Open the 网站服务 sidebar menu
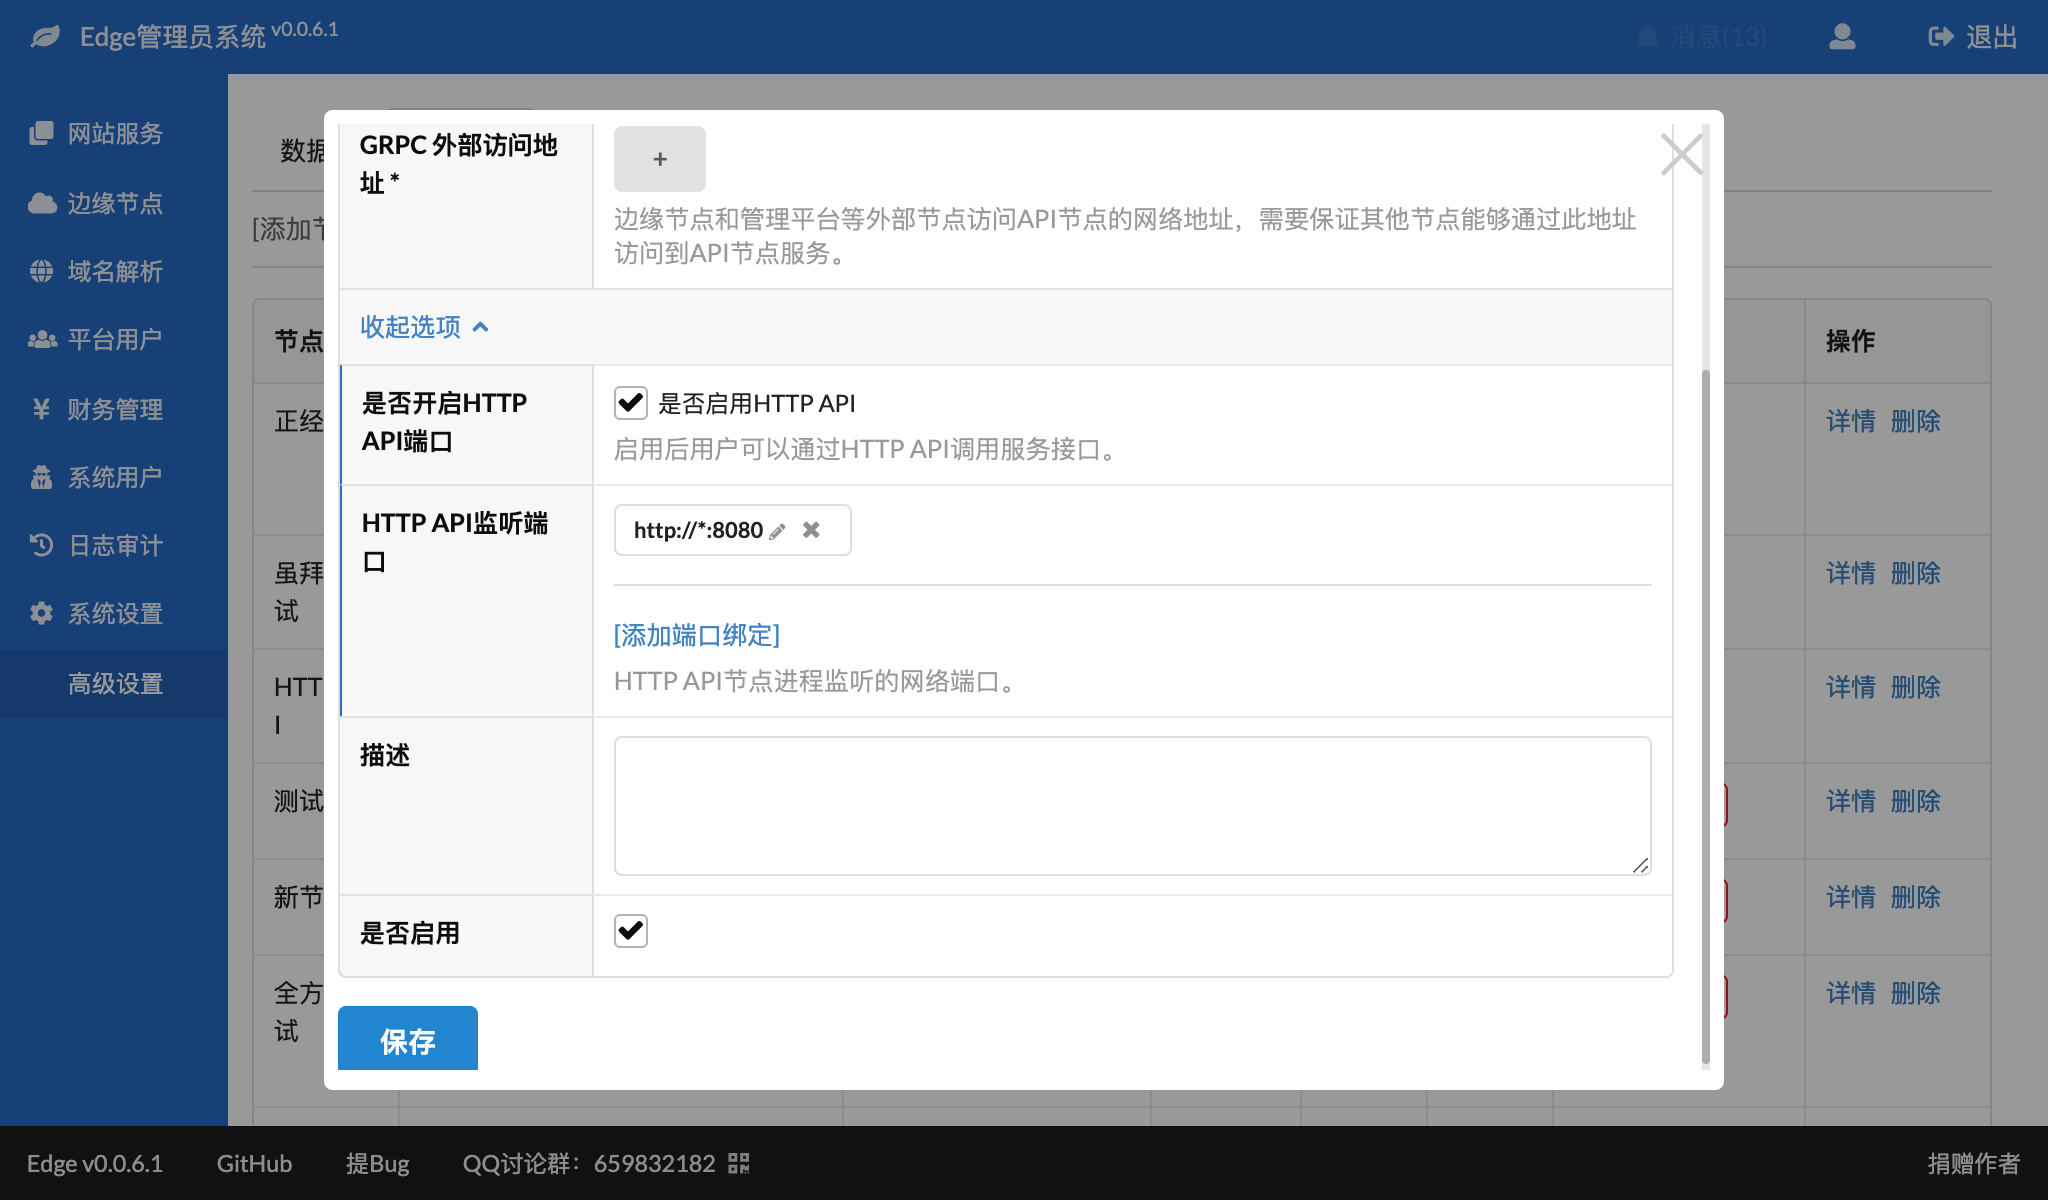Viewport: 2048px width, 1200px height. [114, 133]
